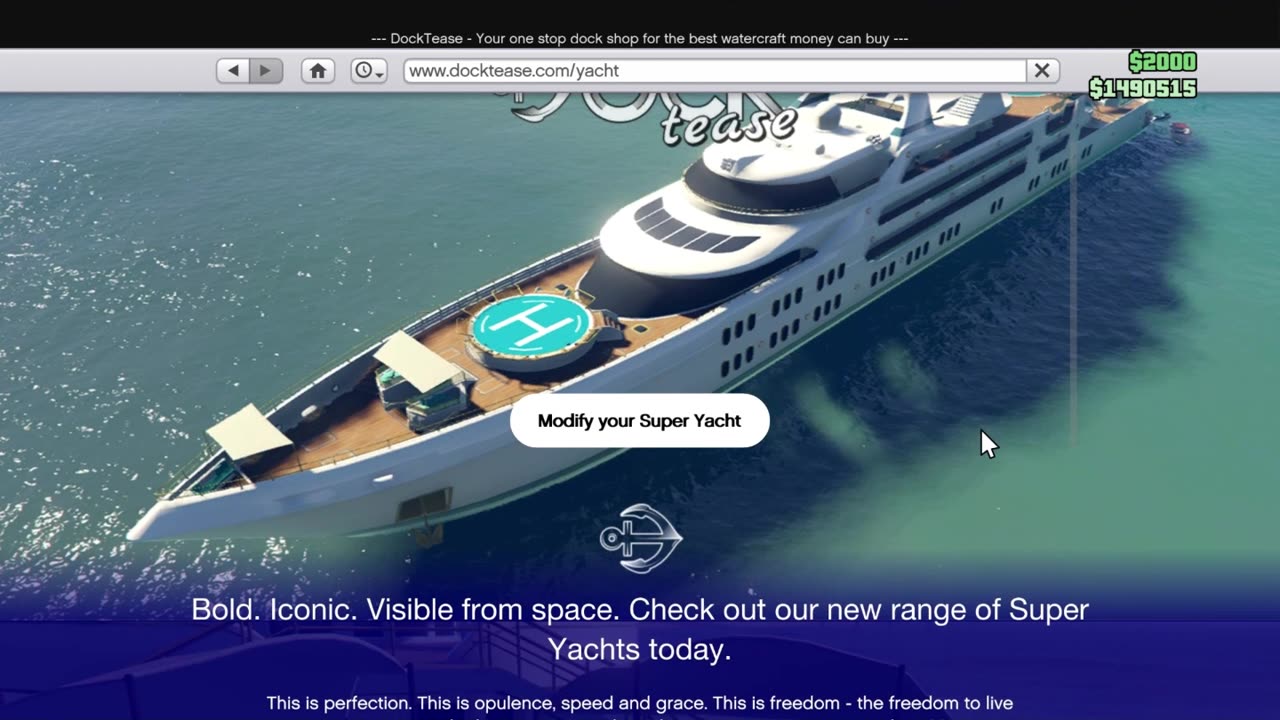Click the Bold. Iconic. Visible from space headline
This screenshot has width=1280, height=720.
coord(640,629)
